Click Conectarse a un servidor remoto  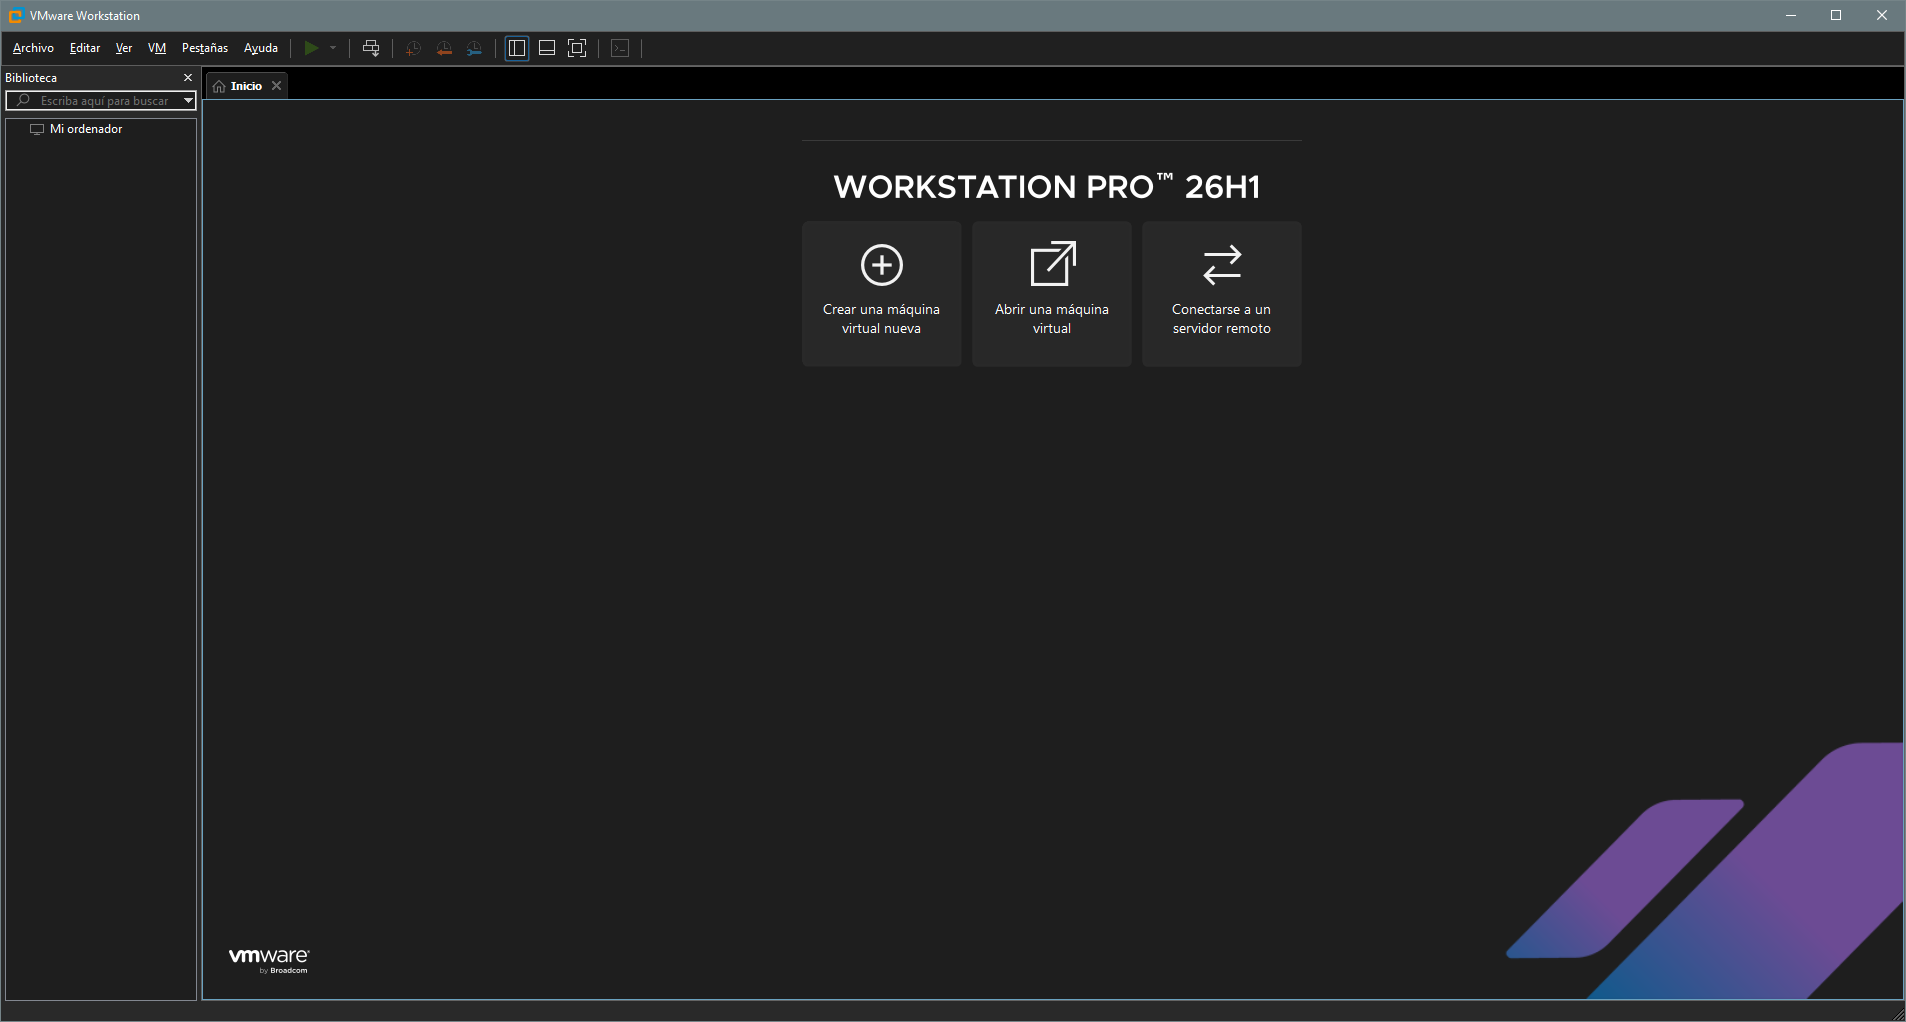point(1222,294)
